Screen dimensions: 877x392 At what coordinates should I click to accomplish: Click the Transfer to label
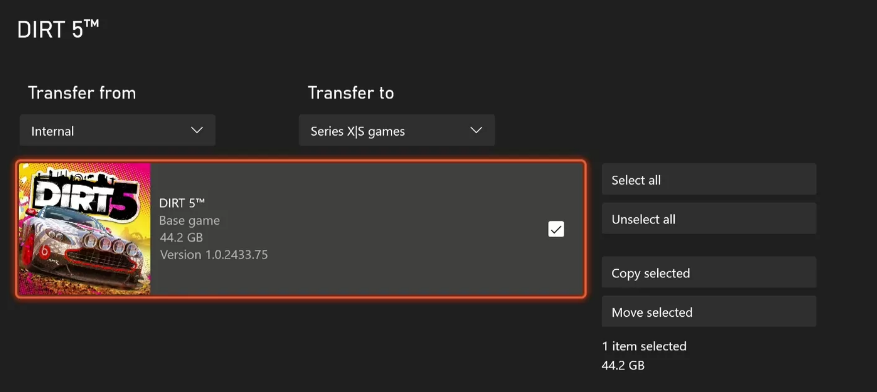[351, 93]
